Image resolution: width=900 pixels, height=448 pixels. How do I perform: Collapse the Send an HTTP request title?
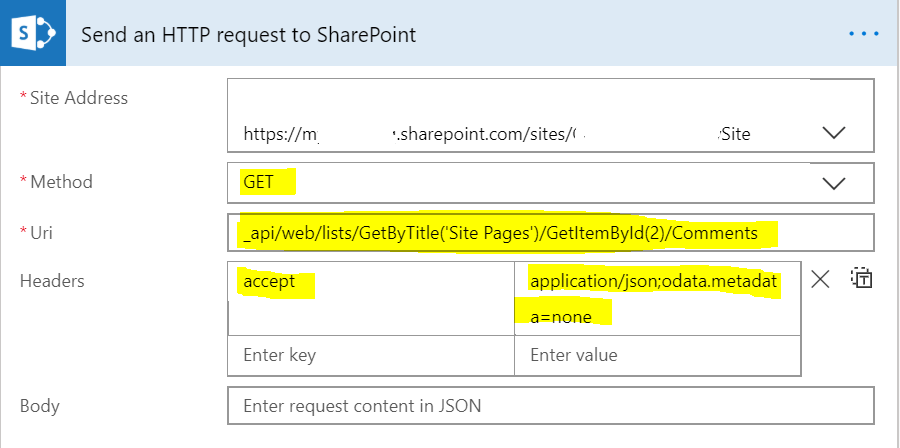[x=248, y=34]
